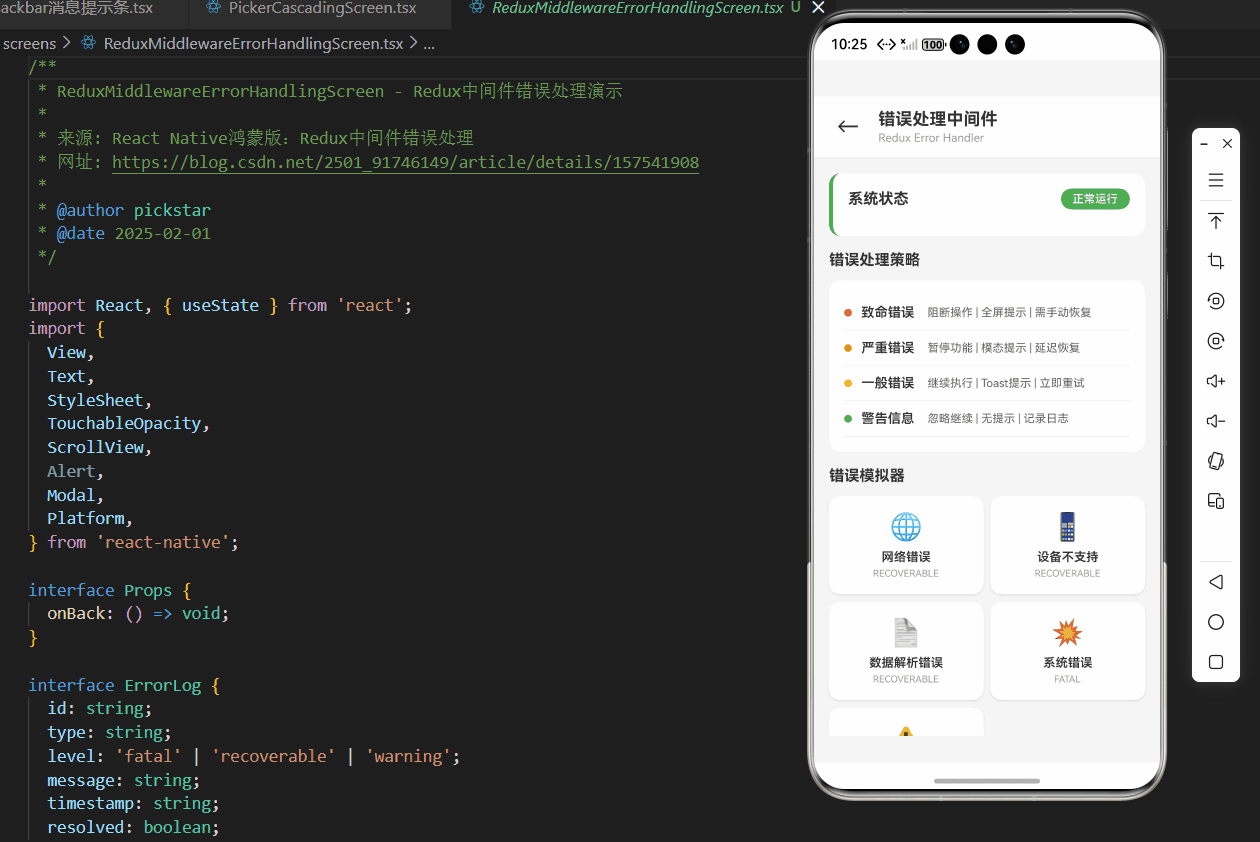Minimize the emulator side toolbar

1205,144
